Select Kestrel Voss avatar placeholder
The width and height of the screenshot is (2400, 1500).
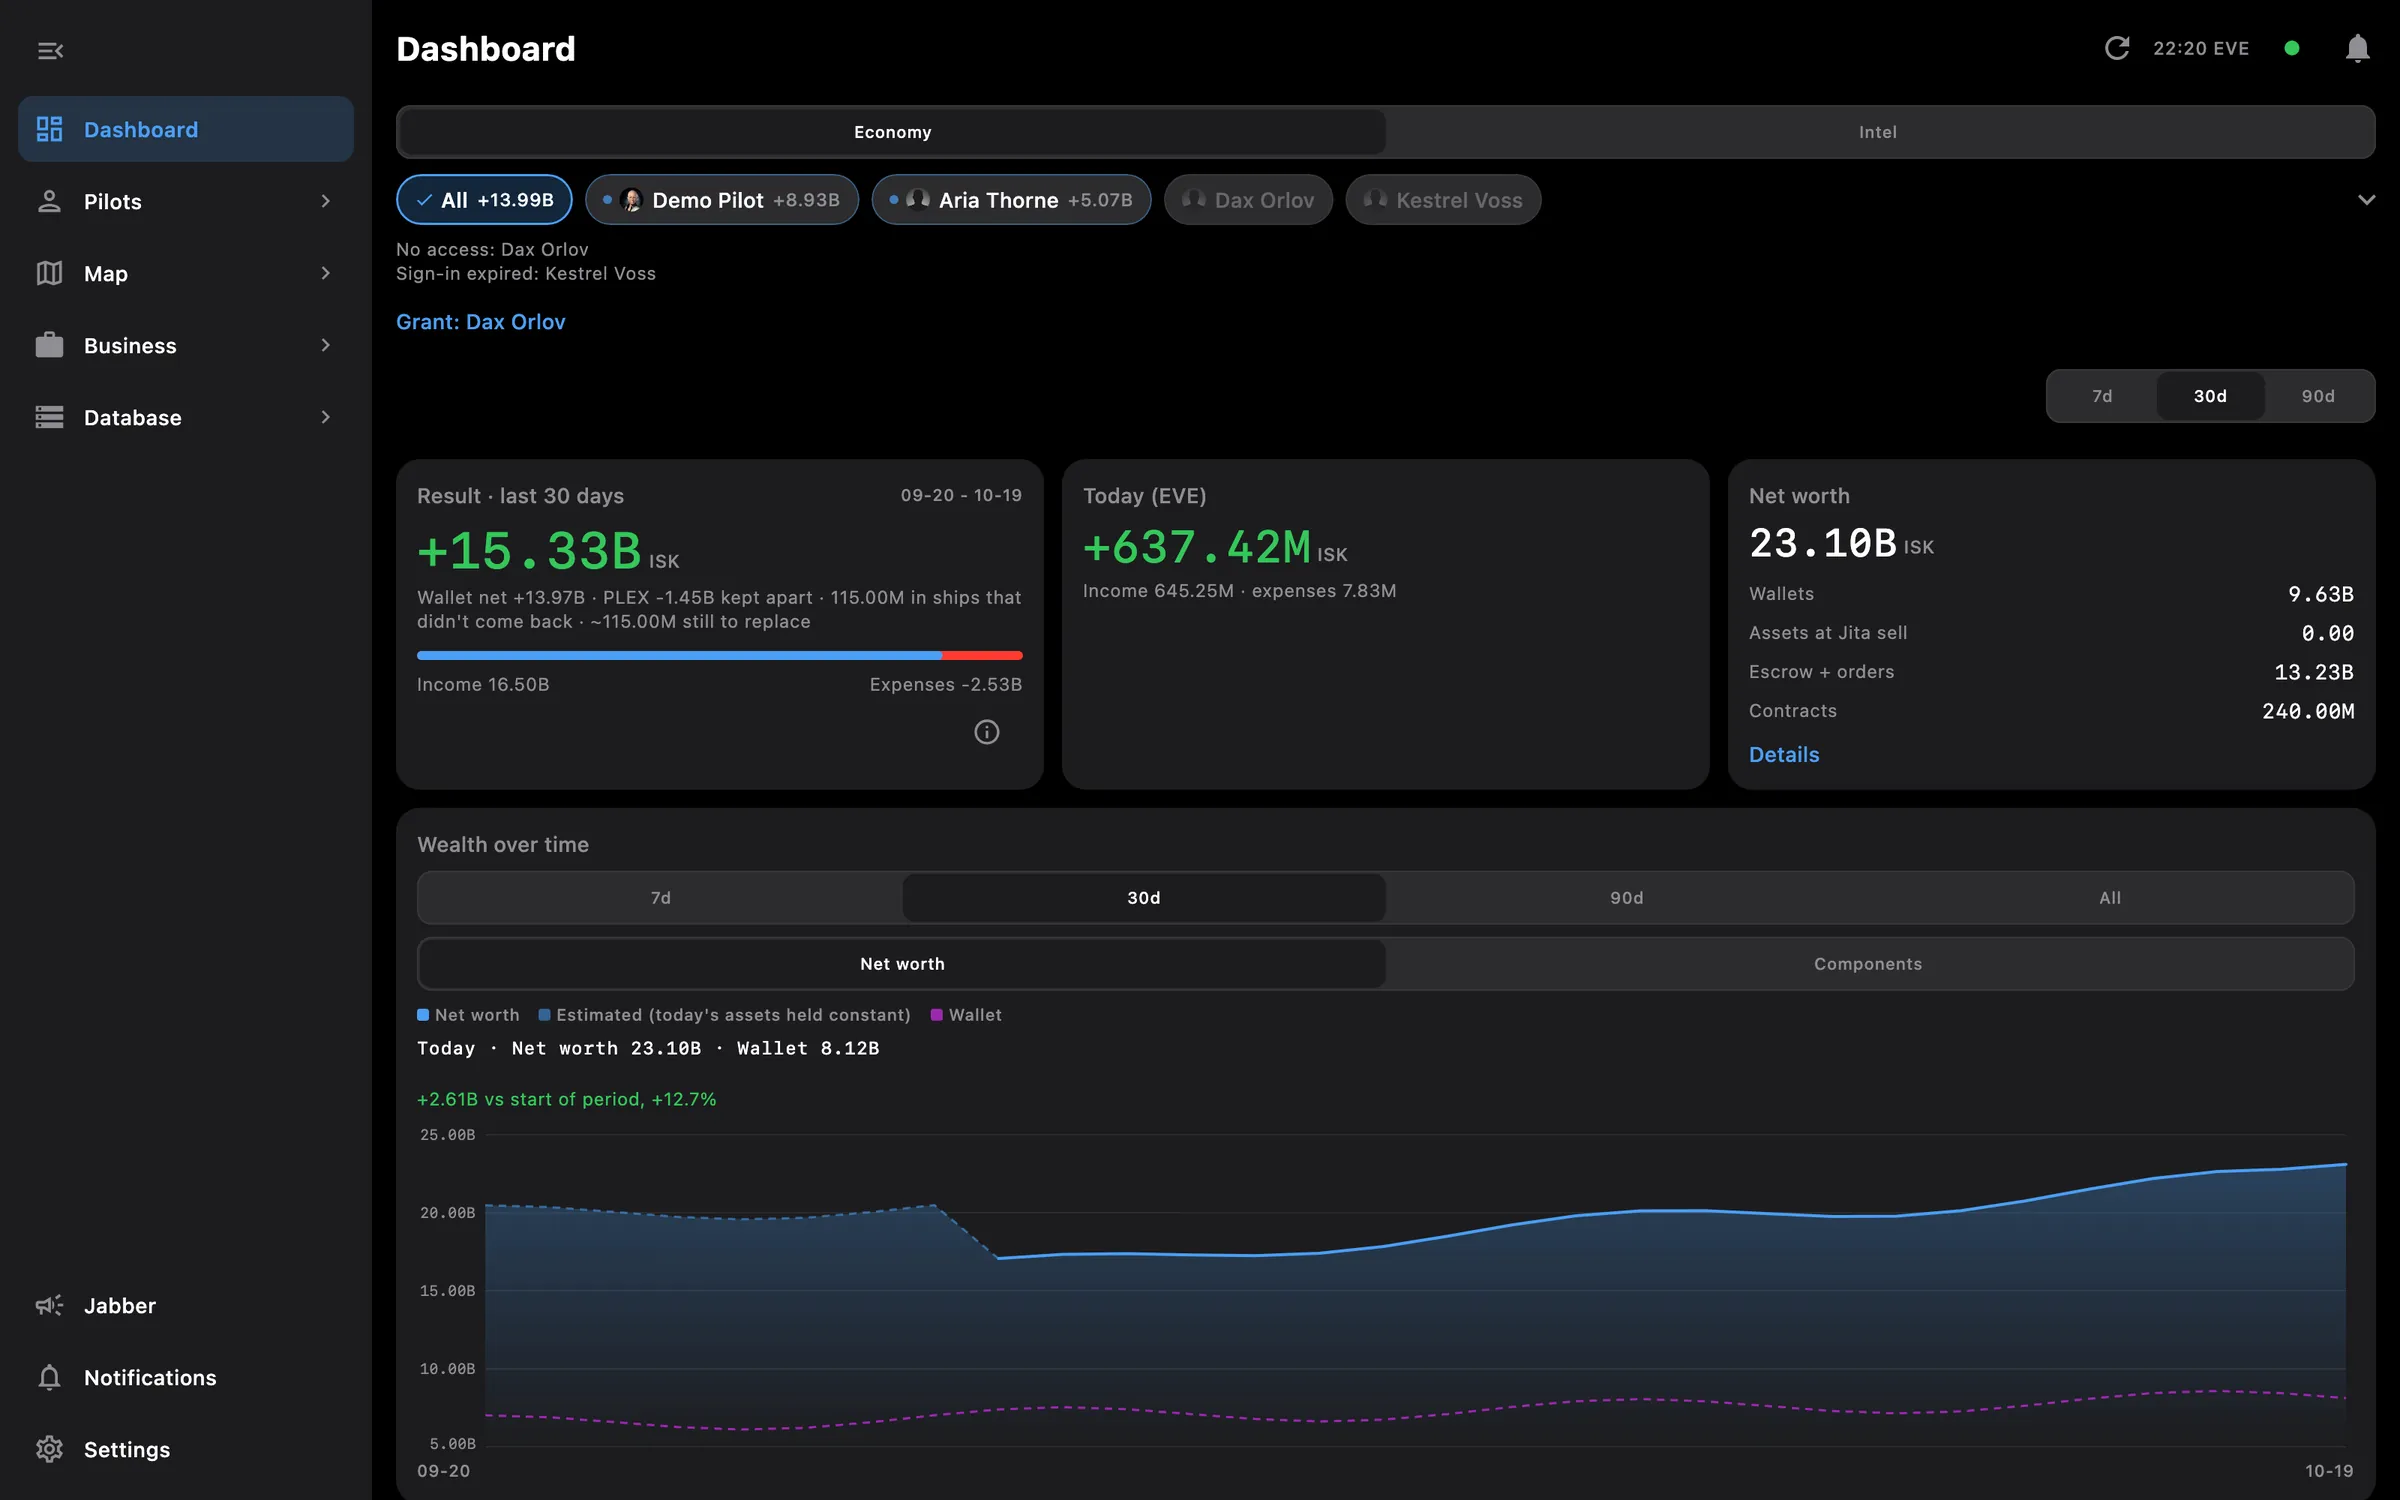point(1375,200)
